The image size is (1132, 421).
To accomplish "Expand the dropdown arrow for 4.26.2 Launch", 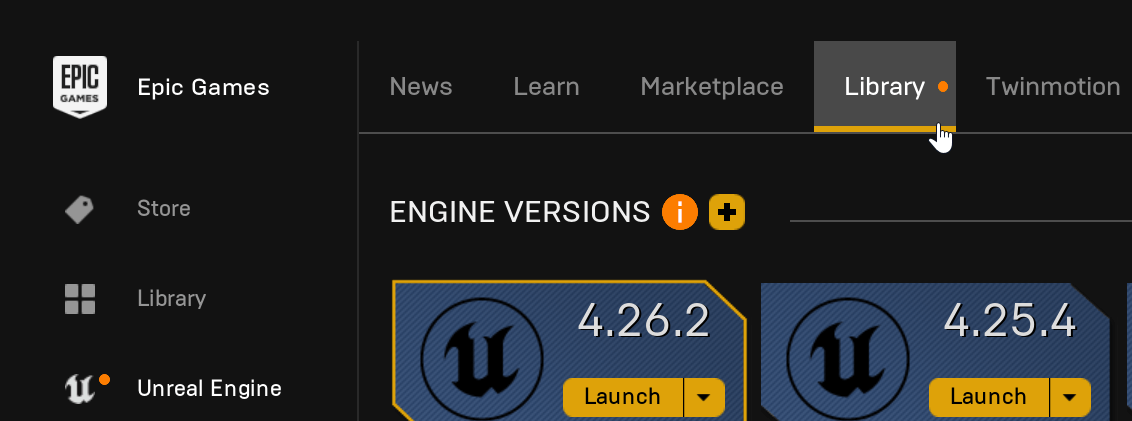I will (x=704, y=397).
